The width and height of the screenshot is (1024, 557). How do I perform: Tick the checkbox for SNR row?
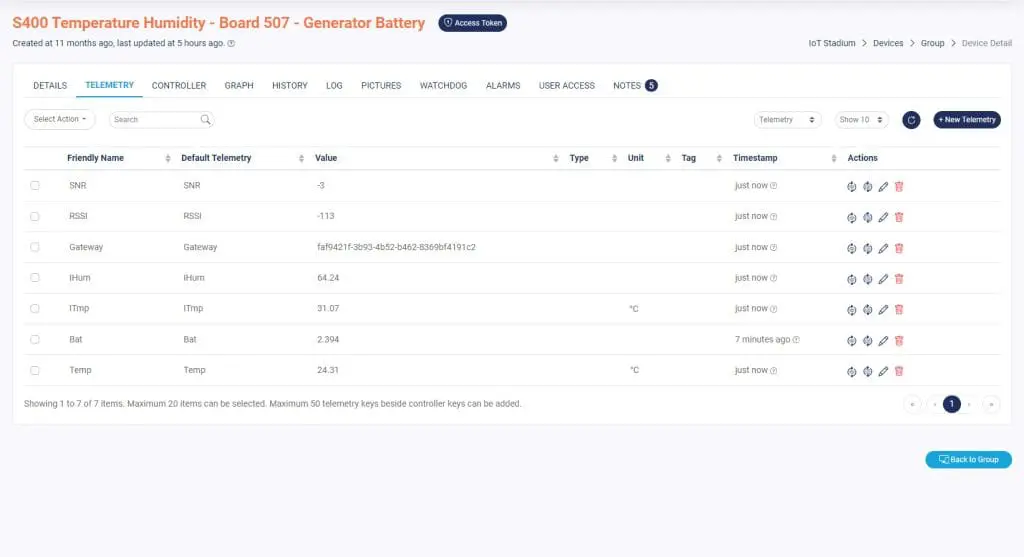pyautogui.click(x=35, y=186)
